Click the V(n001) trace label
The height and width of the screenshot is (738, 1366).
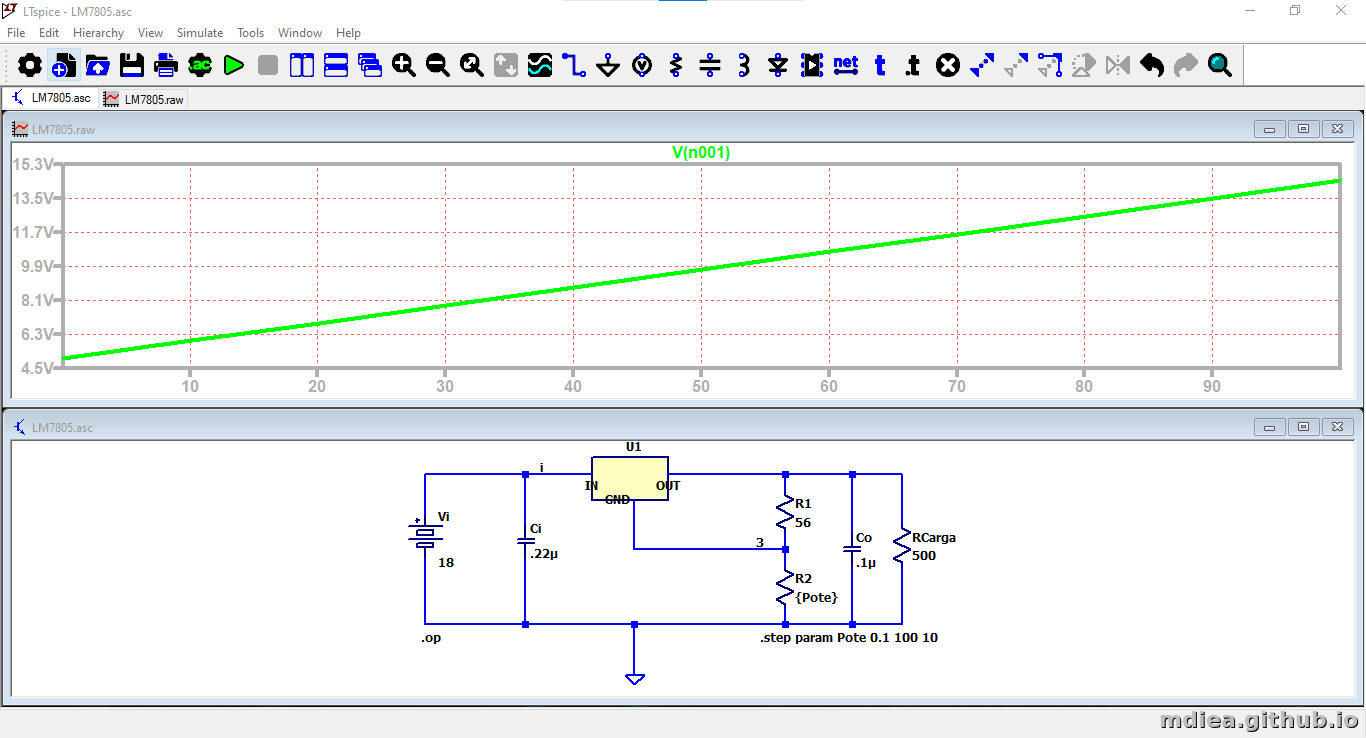click(x=701, y=153)
